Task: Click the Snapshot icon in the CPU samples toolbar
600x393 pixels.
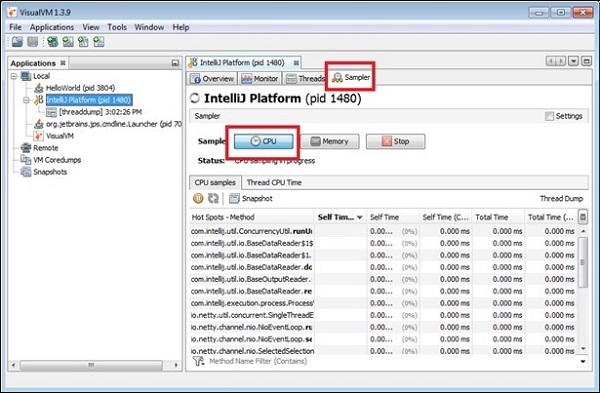Action: point(234,198)
